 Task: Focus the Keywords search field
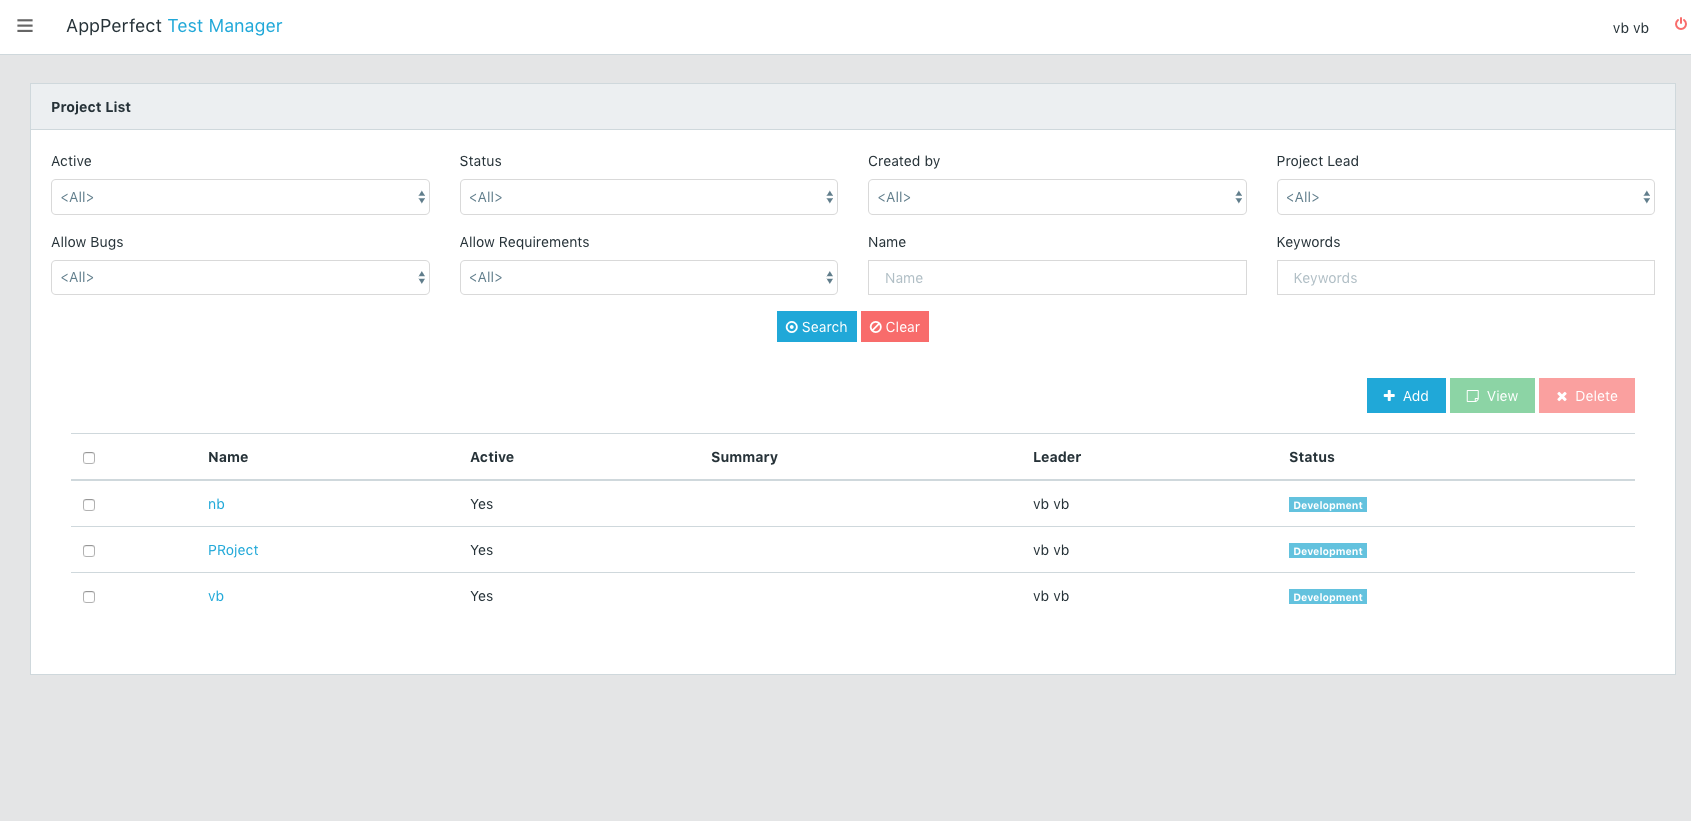point(1465,278)
